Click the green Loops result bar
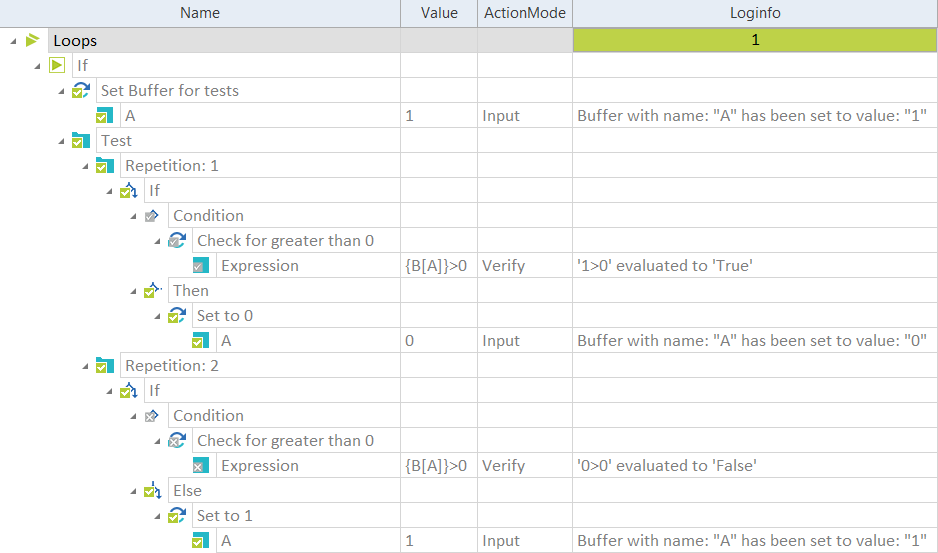Screen dimensions: 938x553 [x=755, y=41]
